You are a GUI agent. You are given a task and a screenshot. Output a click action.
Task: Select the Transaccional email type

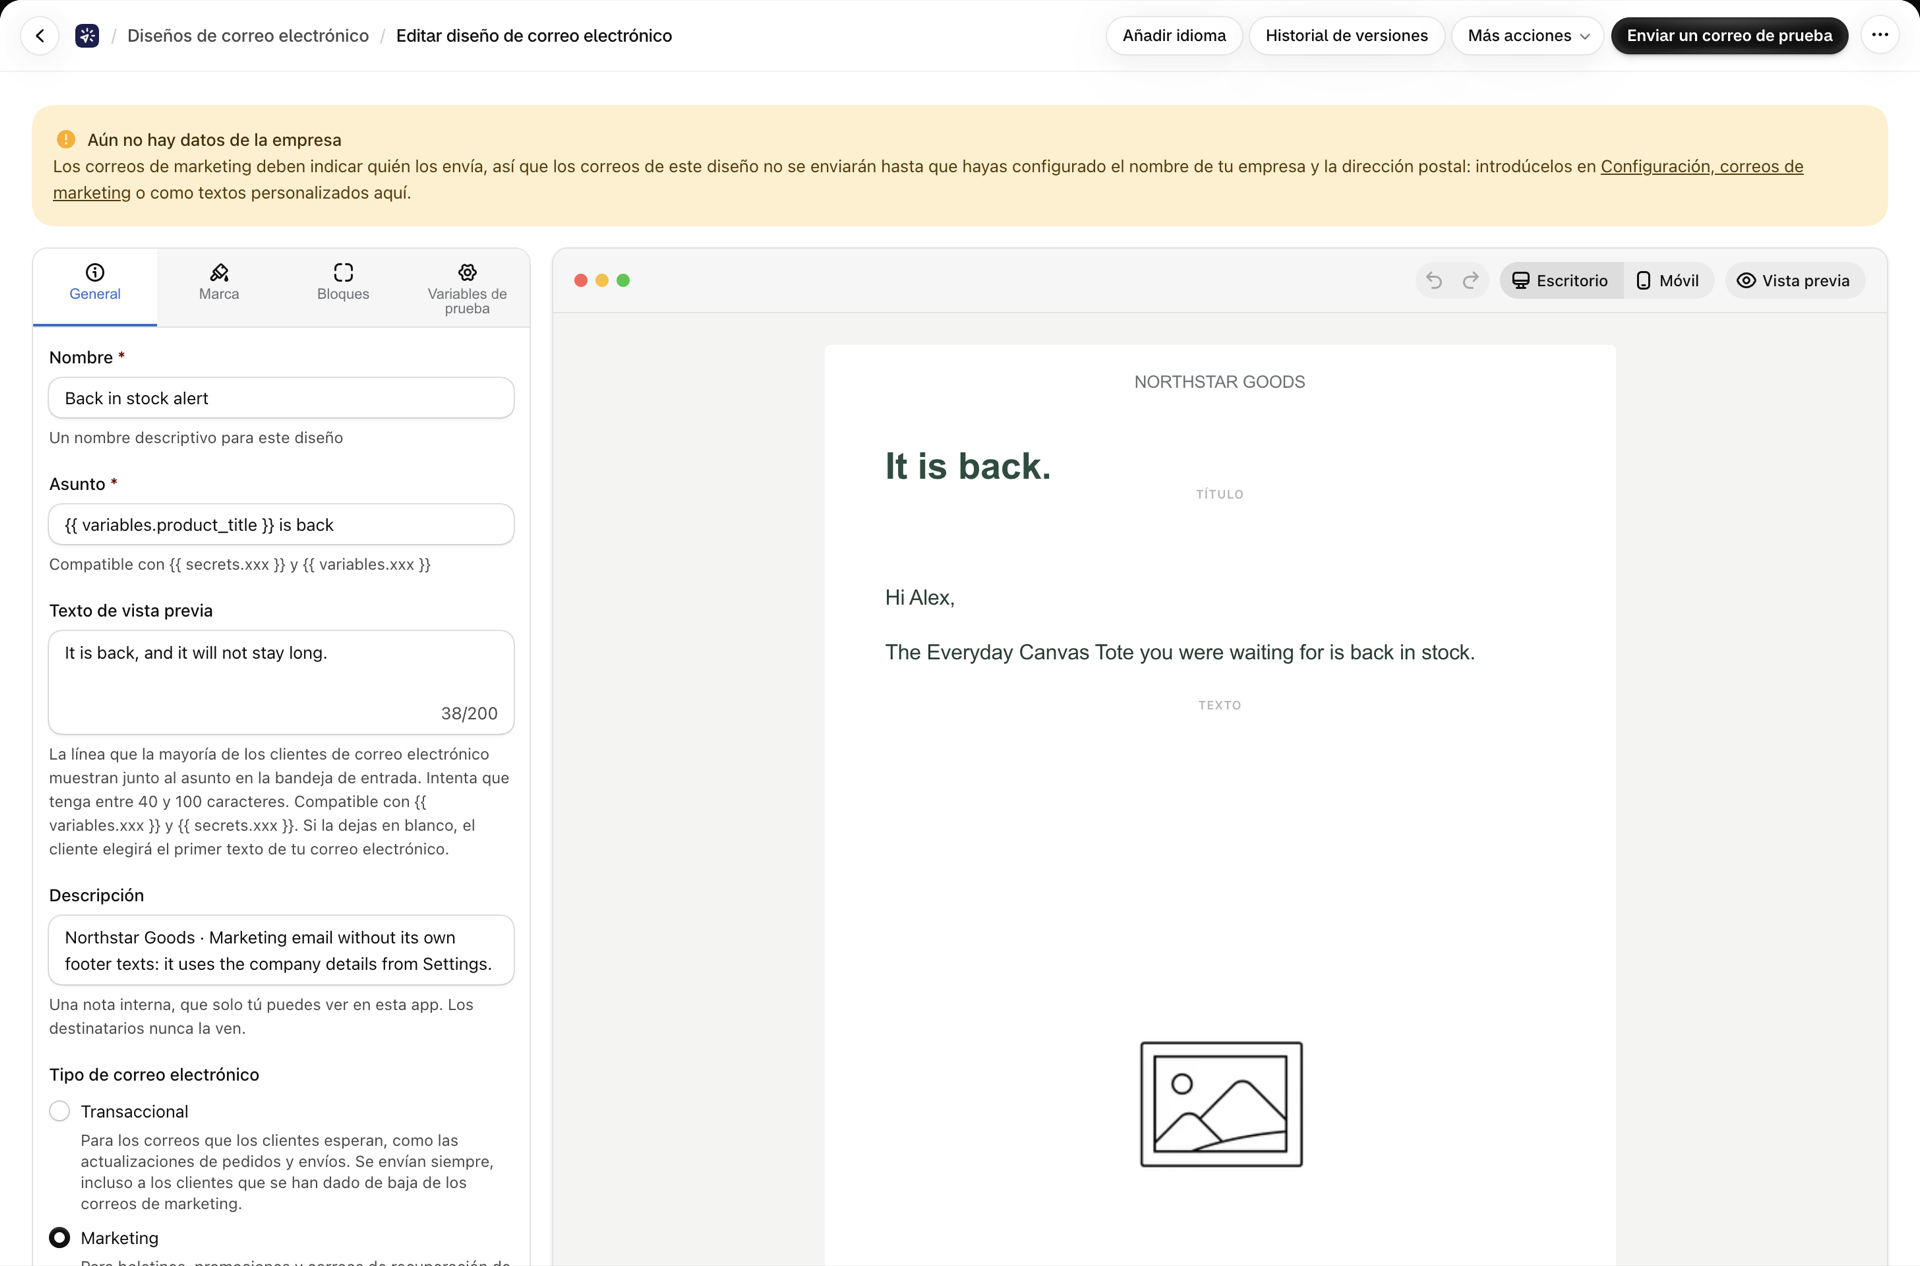coord(60,1111)
